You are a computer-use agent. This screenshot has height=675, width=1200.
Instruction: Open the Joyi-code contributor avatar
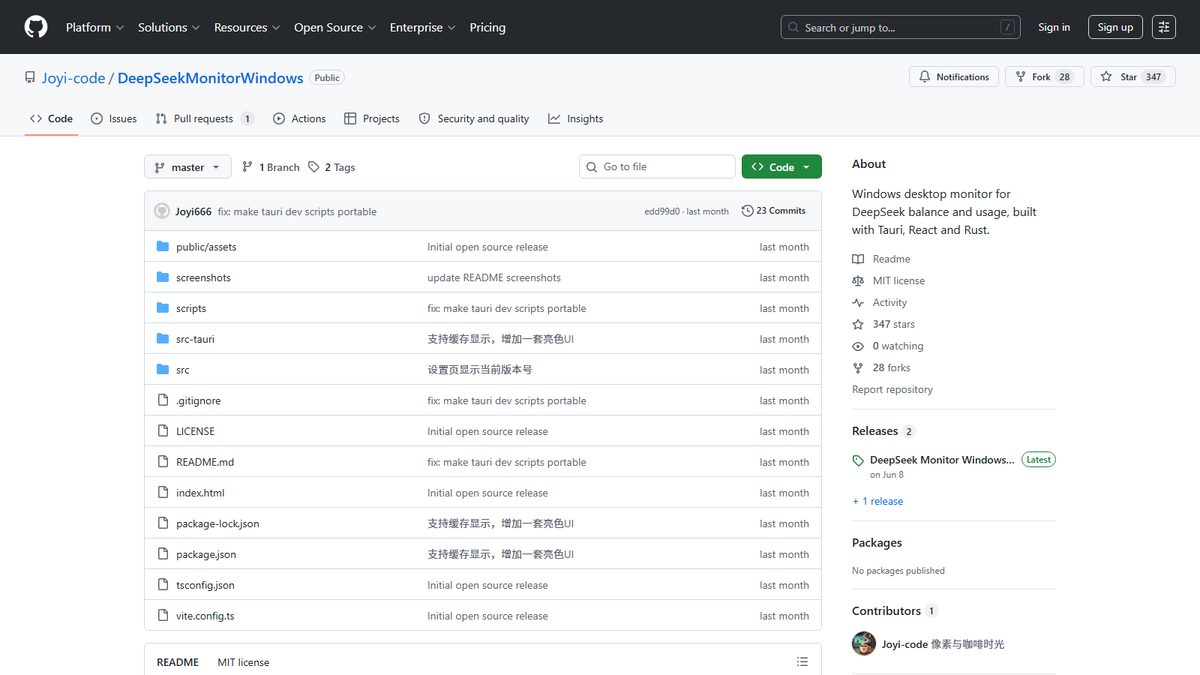864,644
